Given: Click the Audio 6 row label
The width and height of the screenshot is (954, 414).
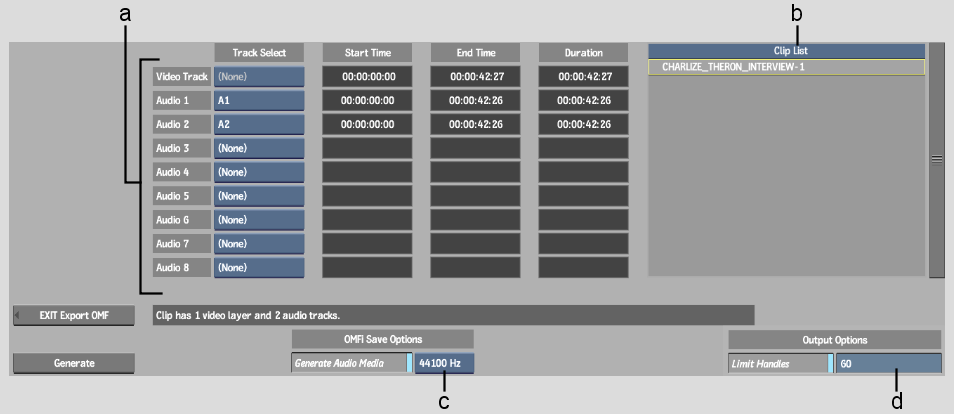Looking at the screenshot, I should [x=182, y=220].
